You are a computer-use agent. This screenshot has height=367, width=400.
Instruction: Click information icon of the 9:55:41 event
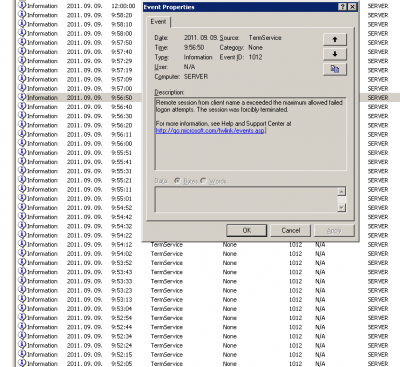pyautogui.click(x=22, y=161)
